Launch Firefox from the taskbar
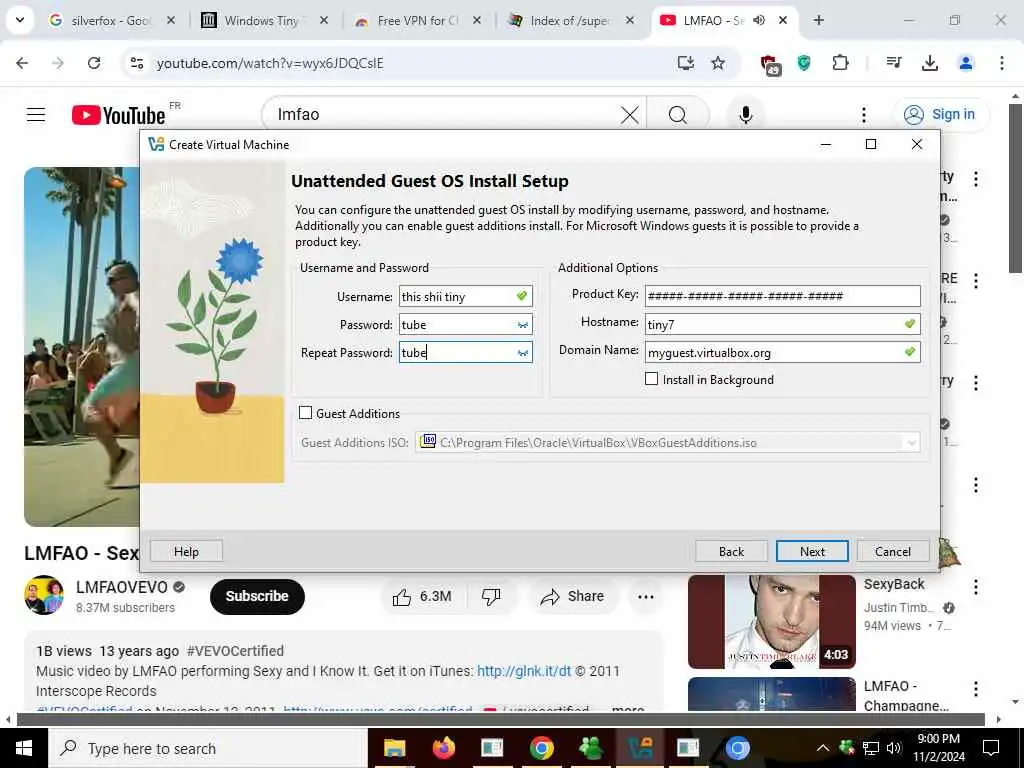1024x768 pixels. click(x=443, y=748)
